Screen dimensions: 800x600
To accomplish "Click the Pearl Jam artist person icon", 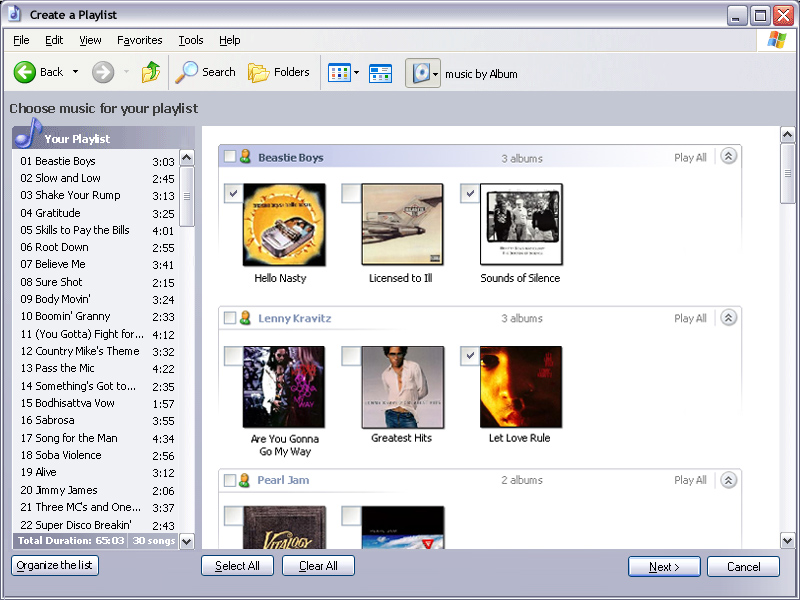I will (244, 480).
